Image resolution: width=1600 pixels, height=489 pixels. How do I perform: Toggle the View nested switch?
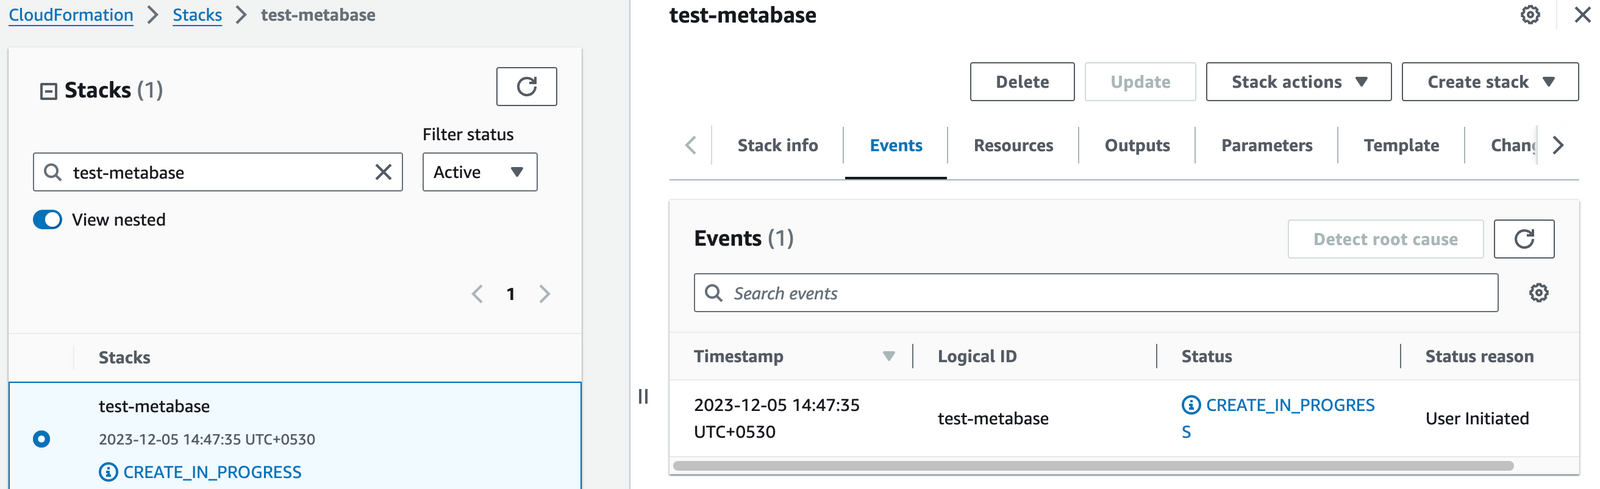[x=48, y=220]
